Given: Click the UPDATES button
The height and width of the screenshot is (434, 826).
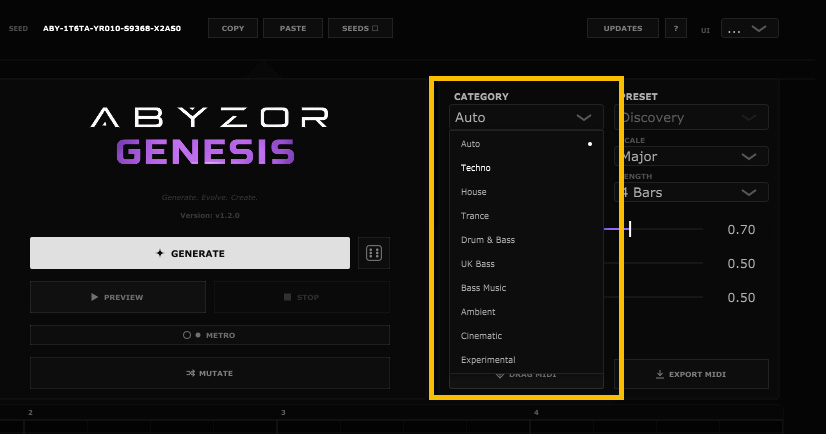Looking at the screenshot, I should tap(623, 28).
